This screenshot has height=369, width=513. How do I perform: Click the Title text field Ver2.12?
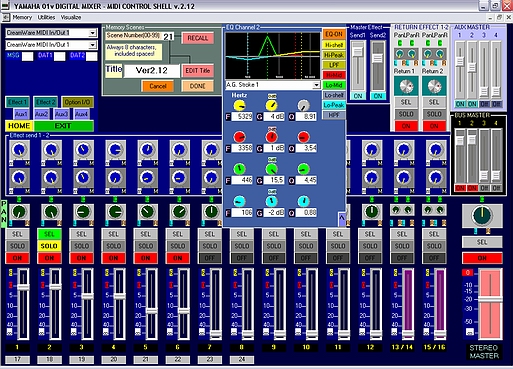coord(151,71)
